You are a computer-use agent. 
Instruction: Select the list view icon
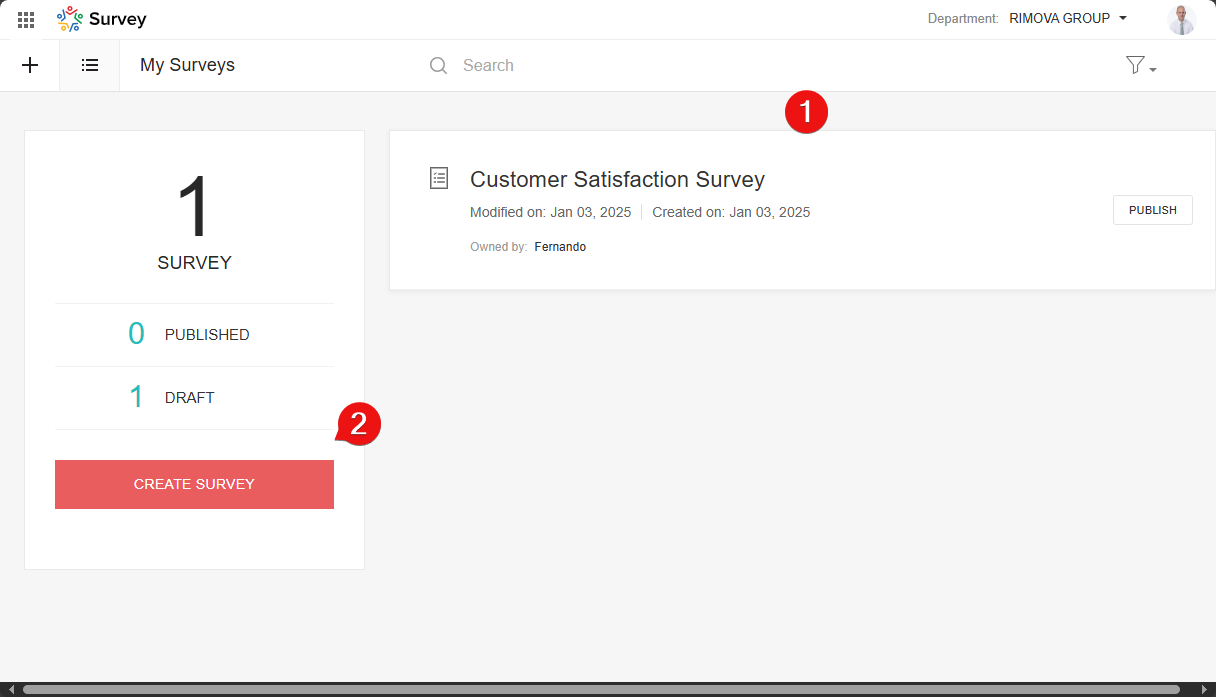pyautogui.click(x=90, y=65)
